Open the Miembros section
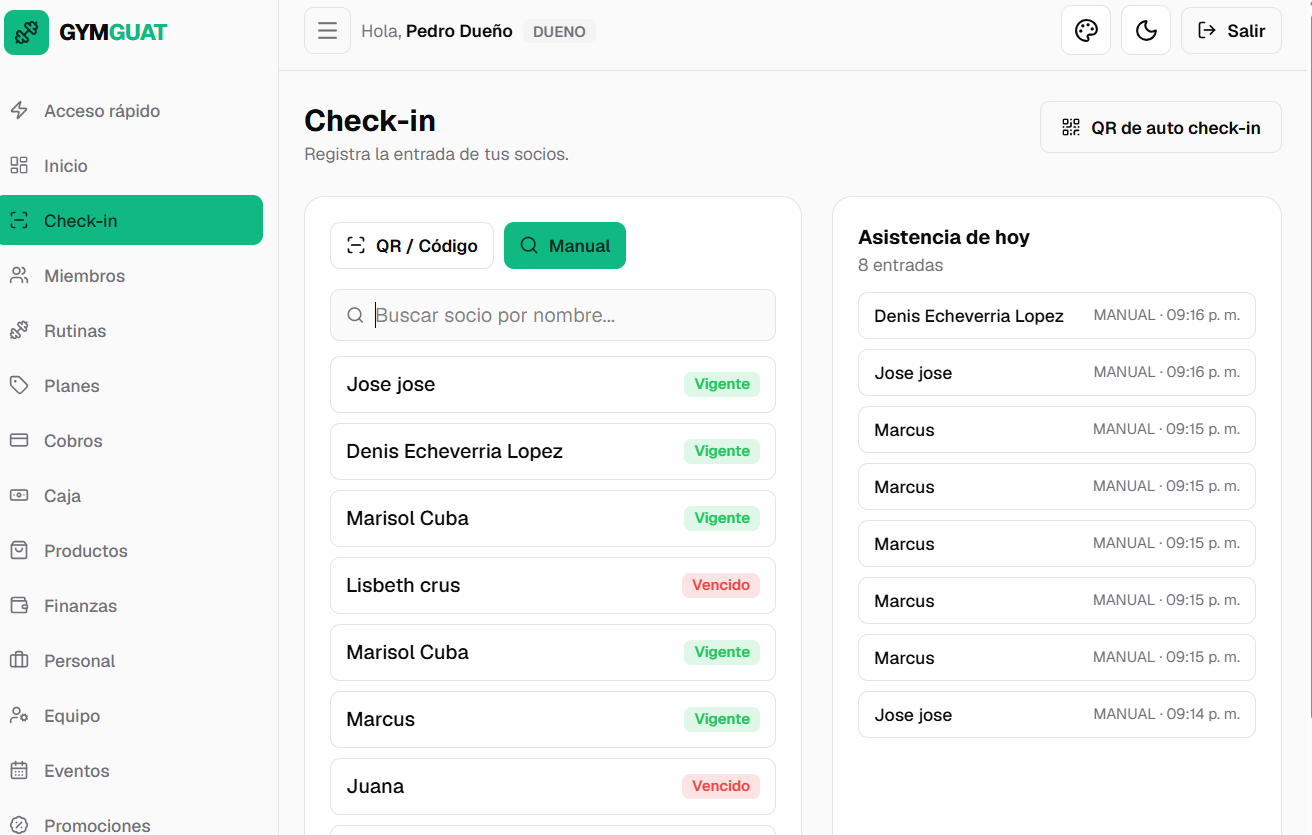Viewport: 1312px width, 835px height. 131,276
